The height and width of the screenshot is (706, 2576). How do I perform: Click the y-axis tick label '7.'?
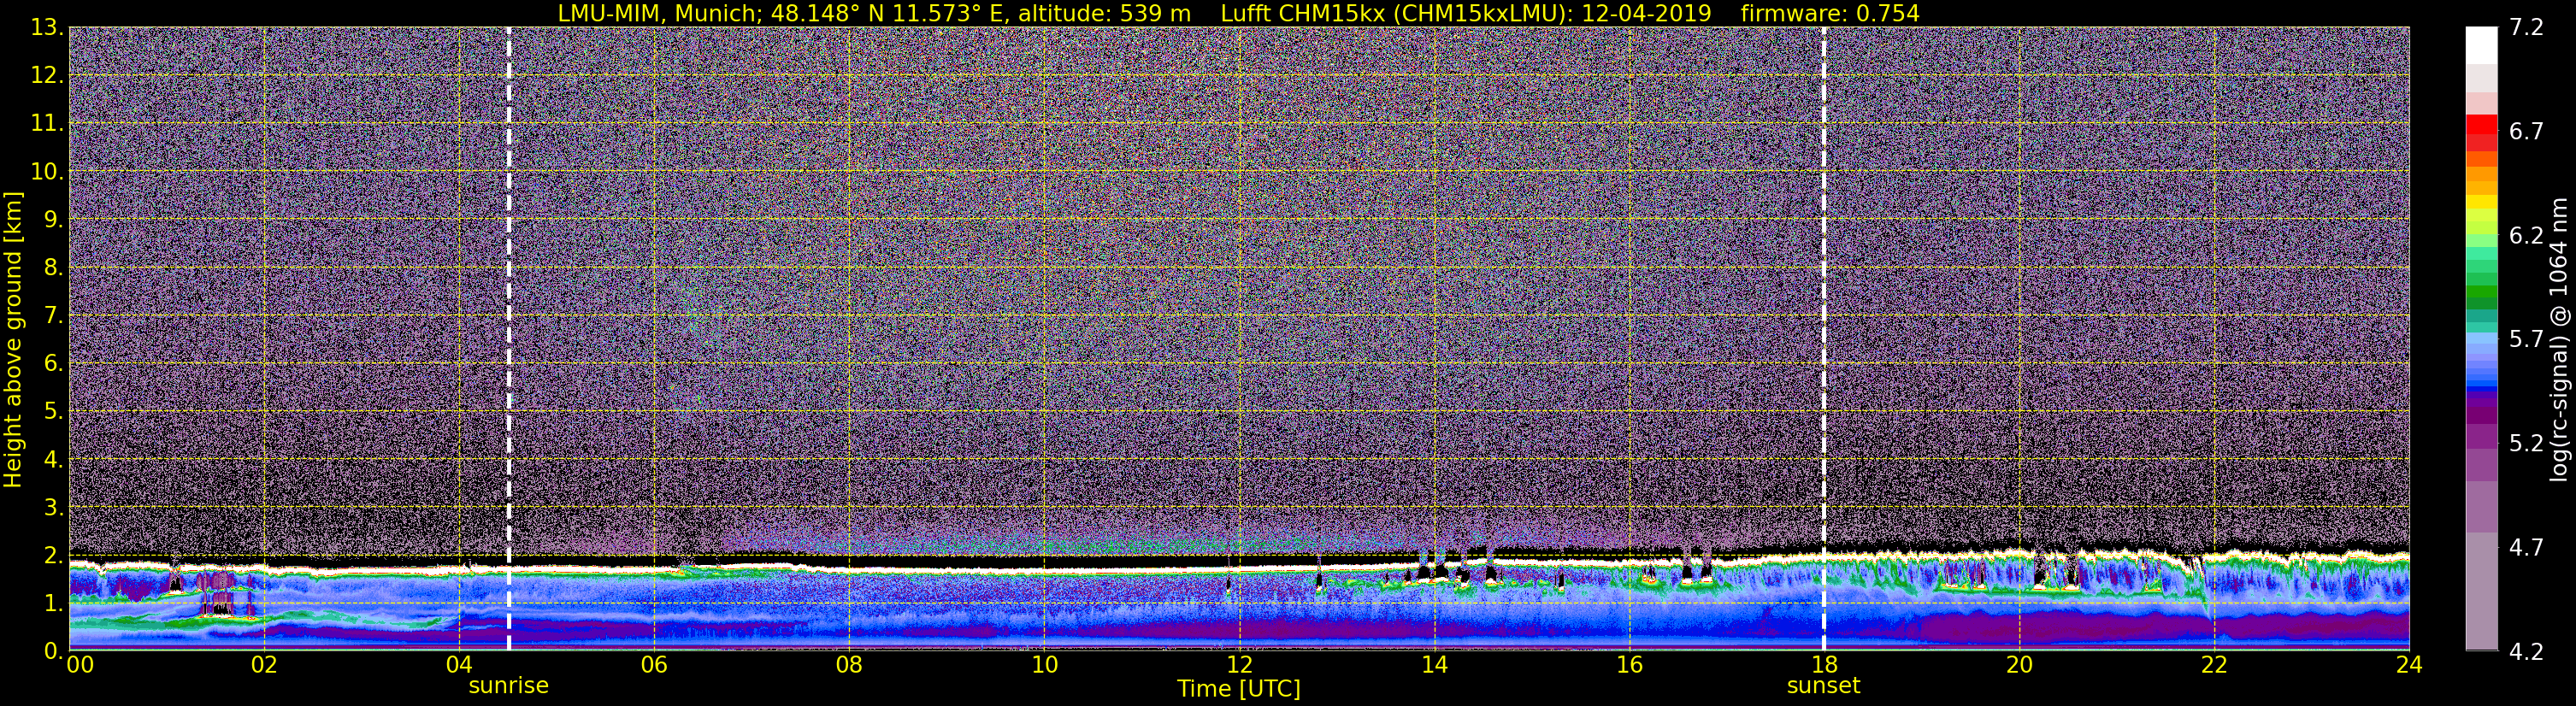click(53, 315)
